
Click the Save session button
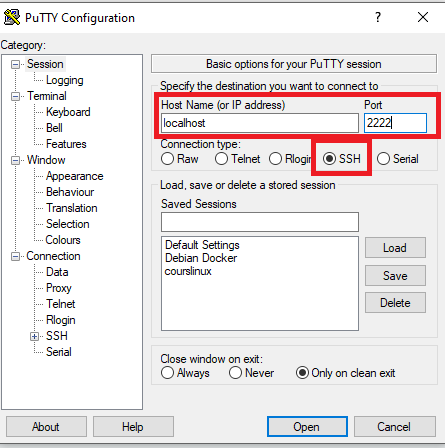(x=395, y=276)
